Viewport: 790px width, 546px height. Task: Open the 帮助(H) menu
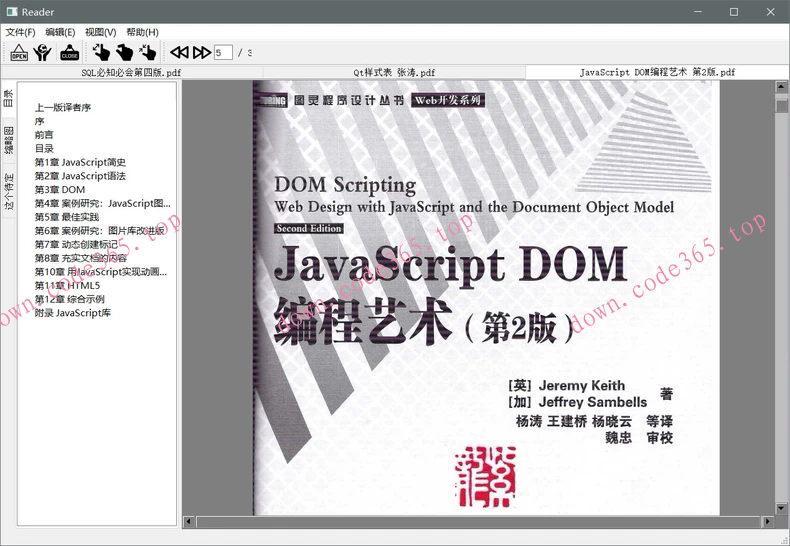pos(142,32)
